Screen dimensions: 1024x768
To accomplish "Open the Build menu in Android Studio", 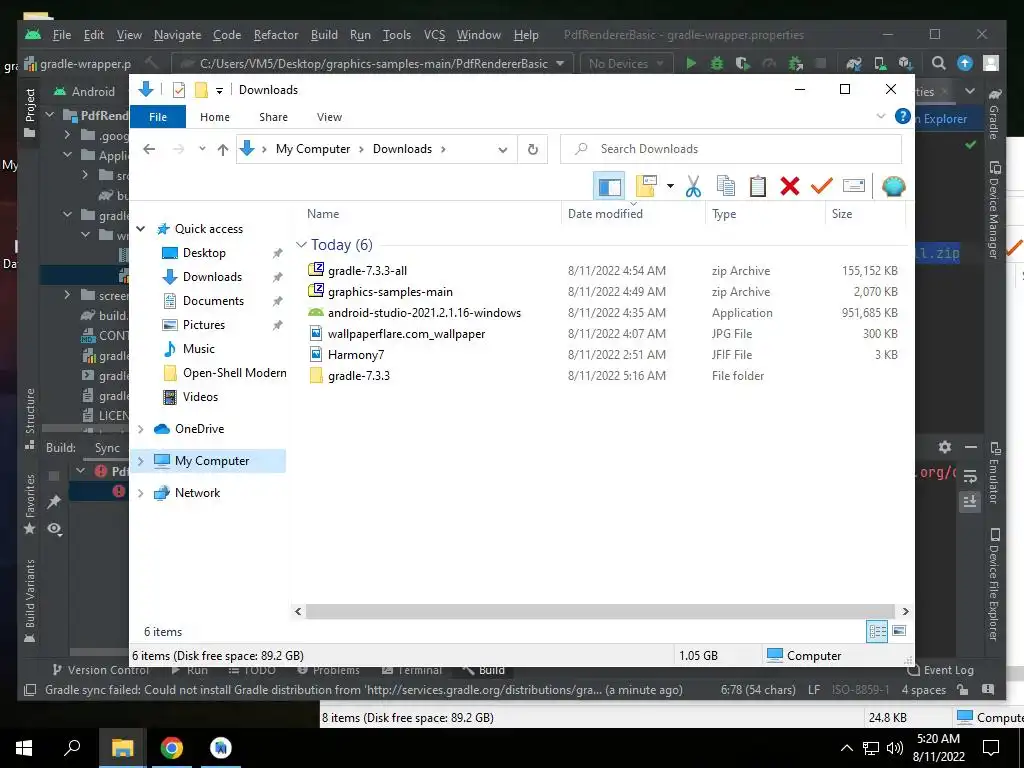I will (324, 35).
